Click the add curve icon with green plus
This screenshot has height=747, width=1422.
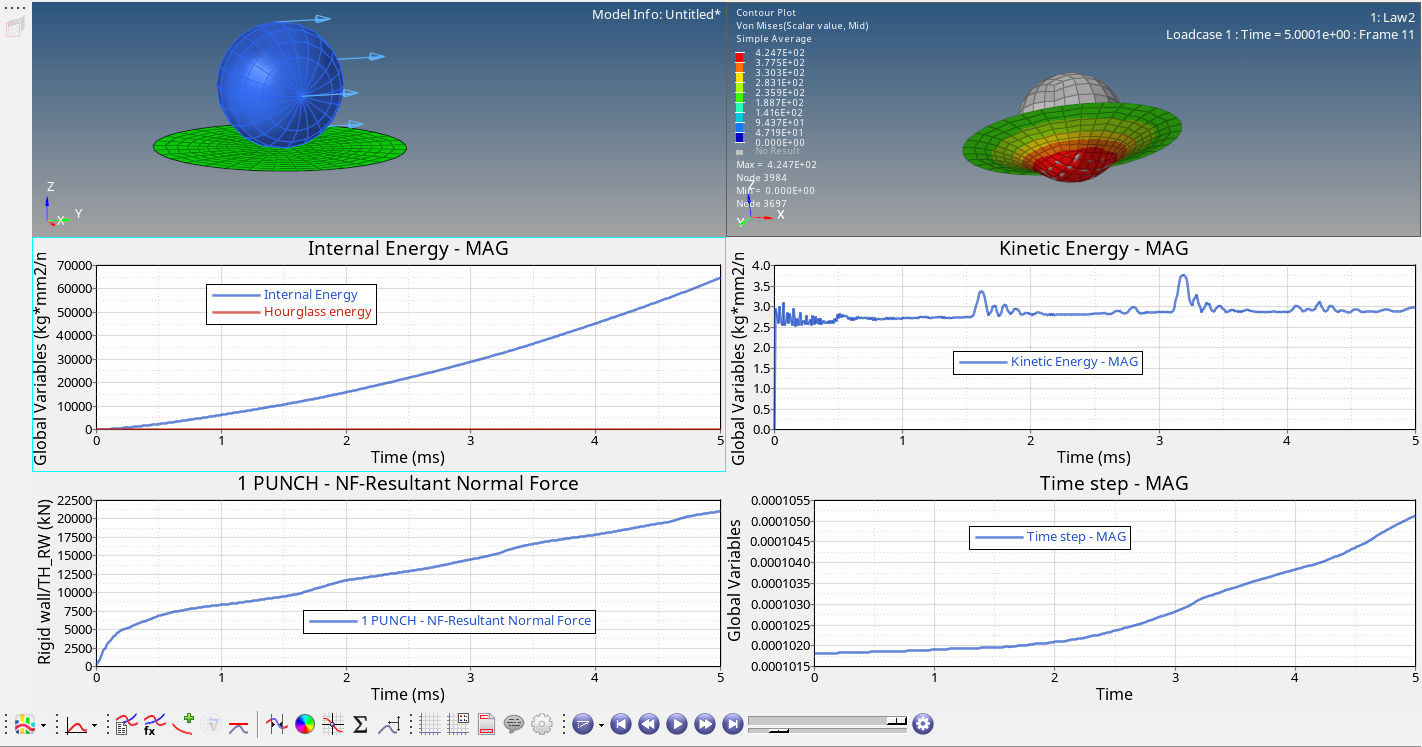tap(183, 724)
